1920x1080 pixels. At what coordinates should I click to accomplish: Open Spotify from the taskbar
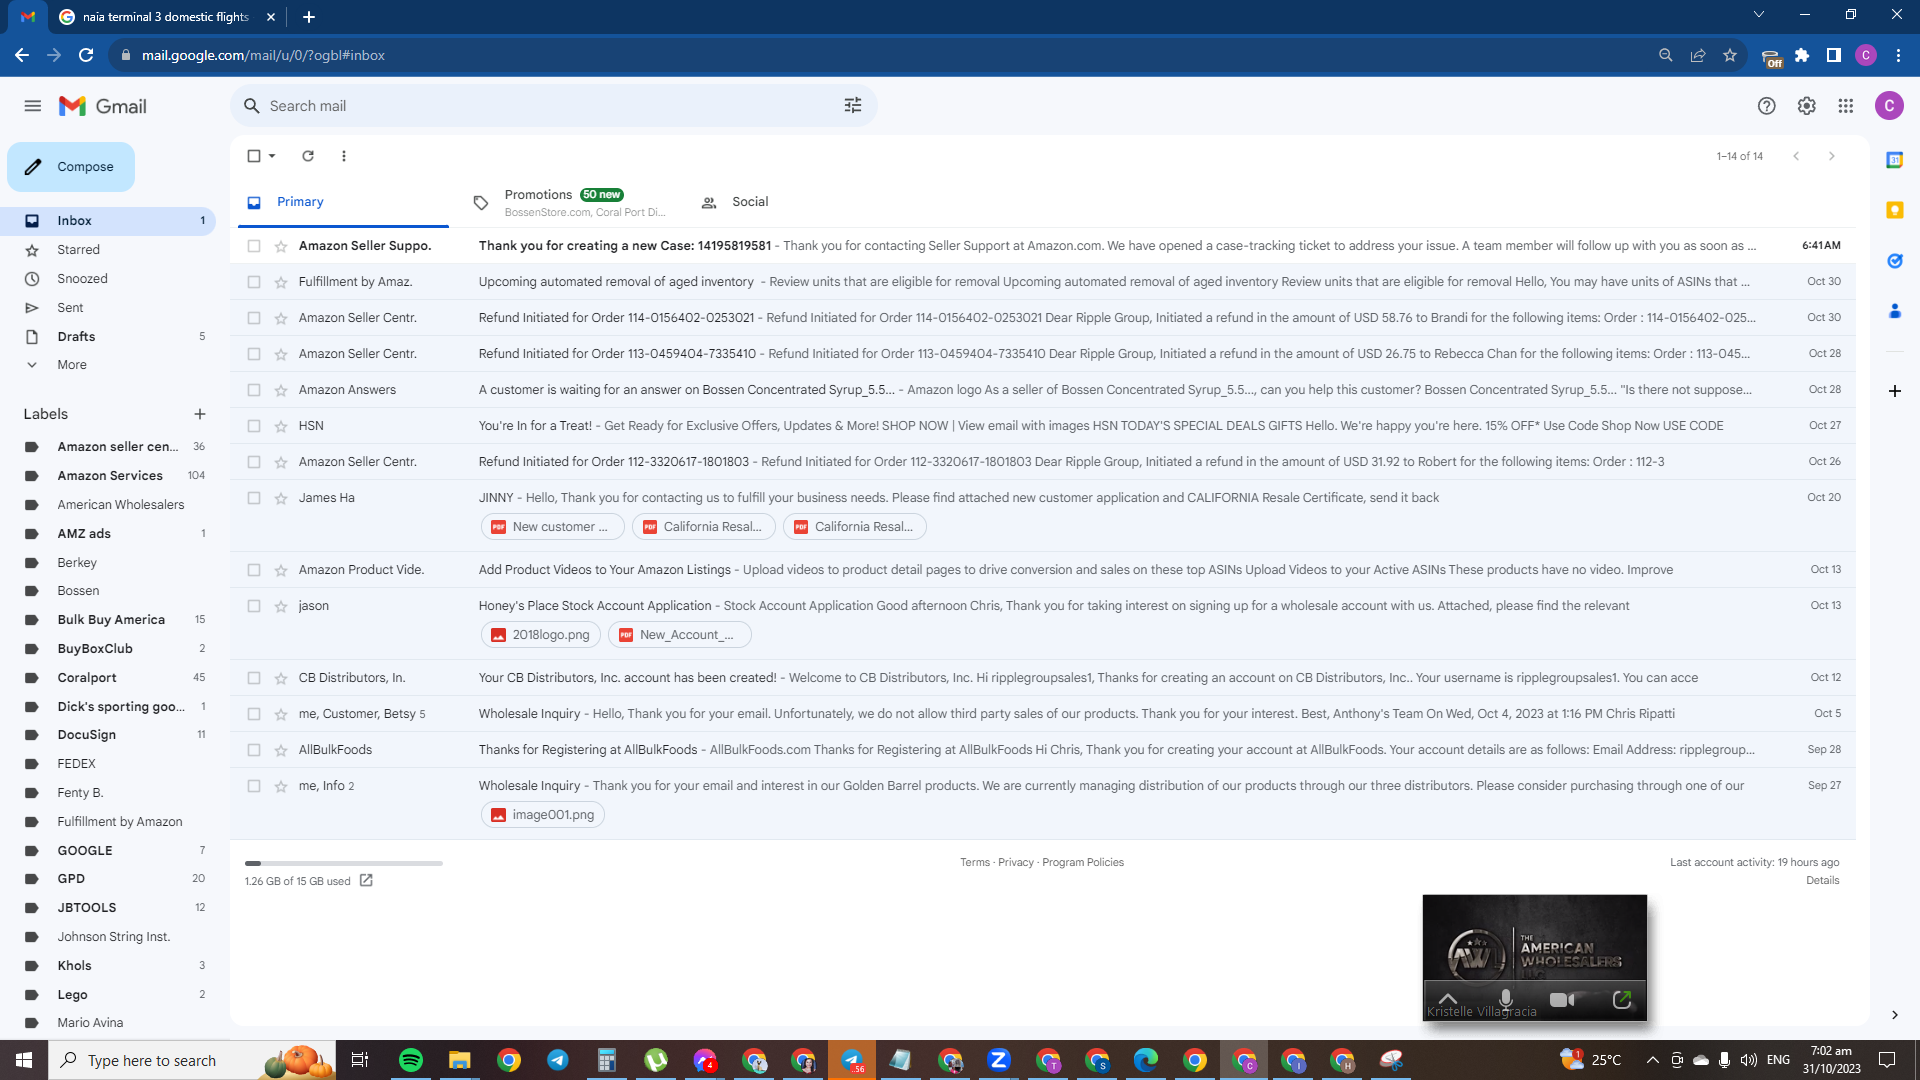(x=411, y=1060)
